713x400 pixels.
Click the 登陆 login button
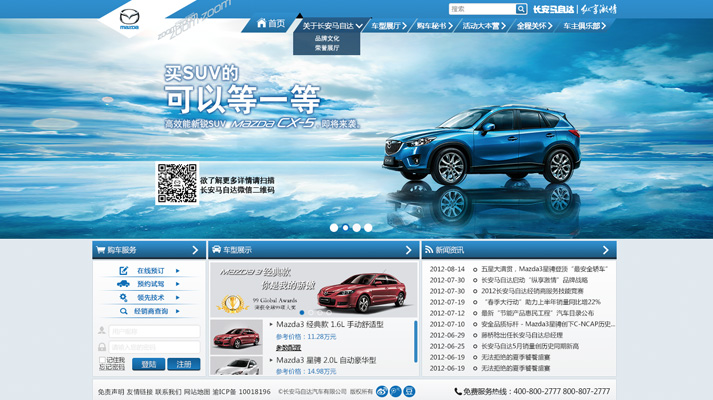click(149, 364)
